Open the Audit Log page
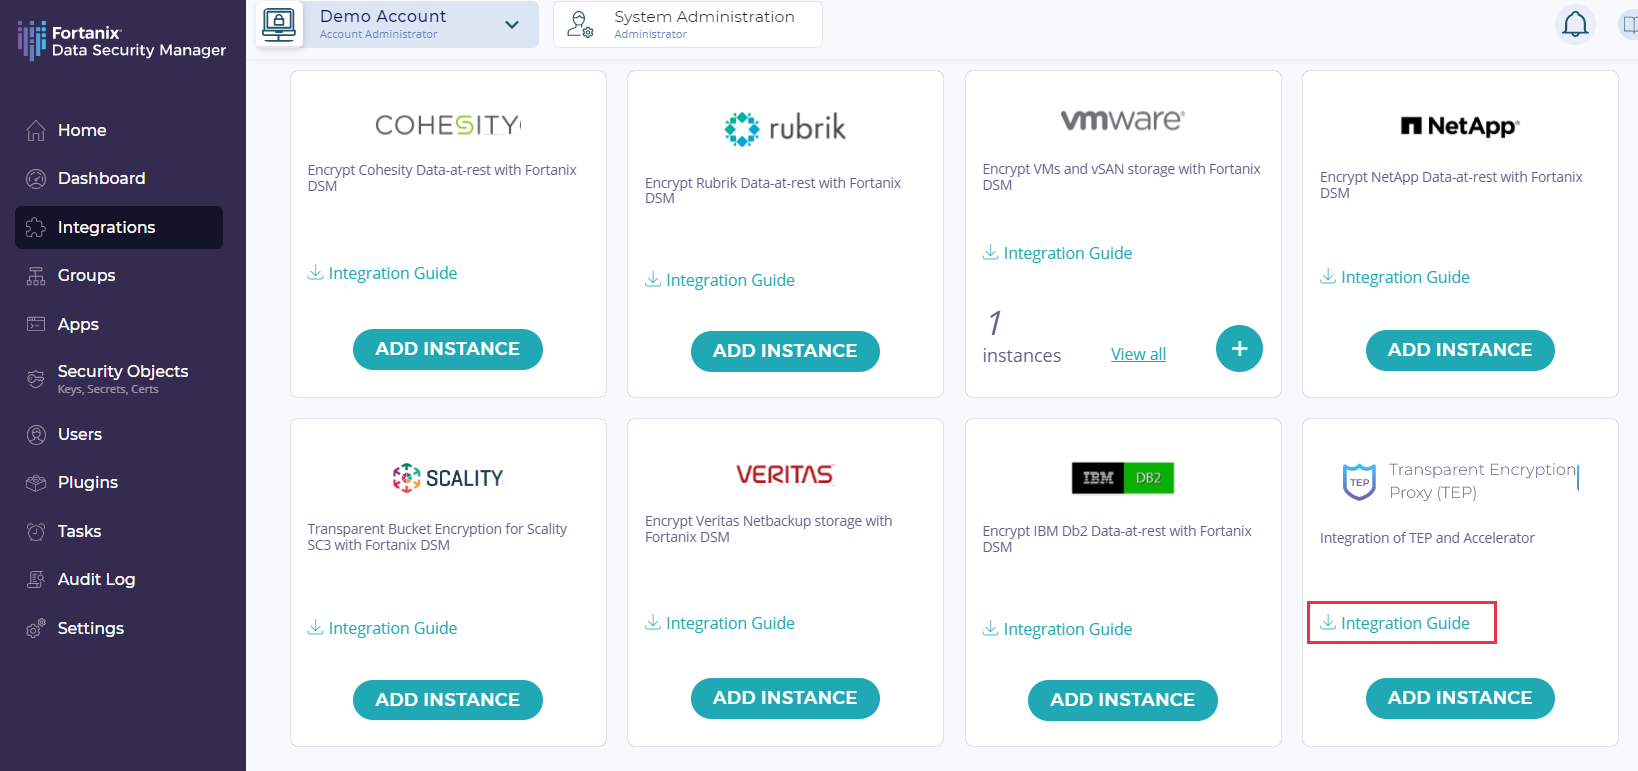 pos(96,579)
